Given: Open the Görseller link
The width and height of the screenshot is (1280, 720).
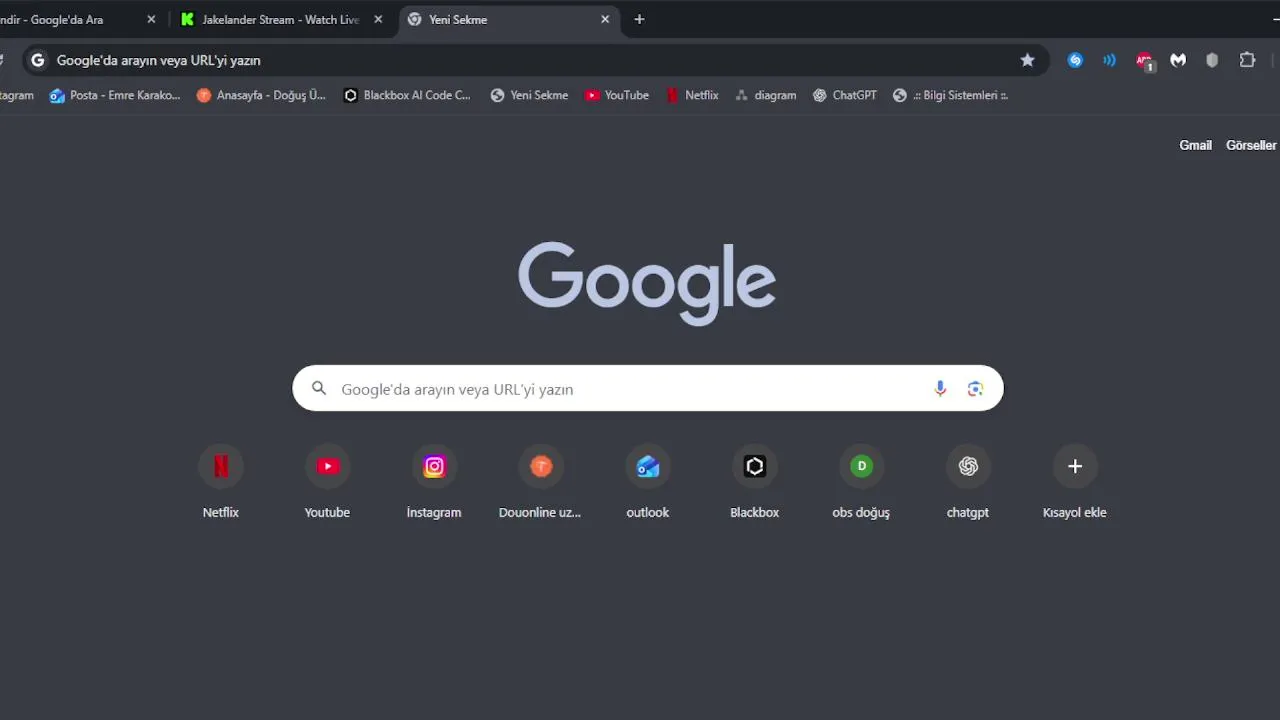Looking at the screenshot, I should point(1251,145).
